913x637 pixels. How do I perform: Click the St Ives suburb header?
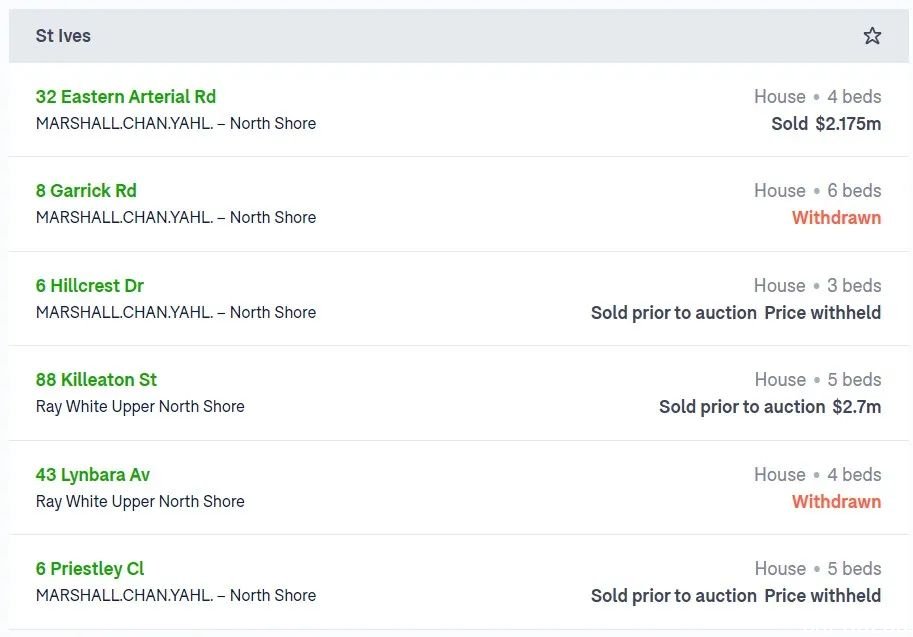tap(63, 36)
